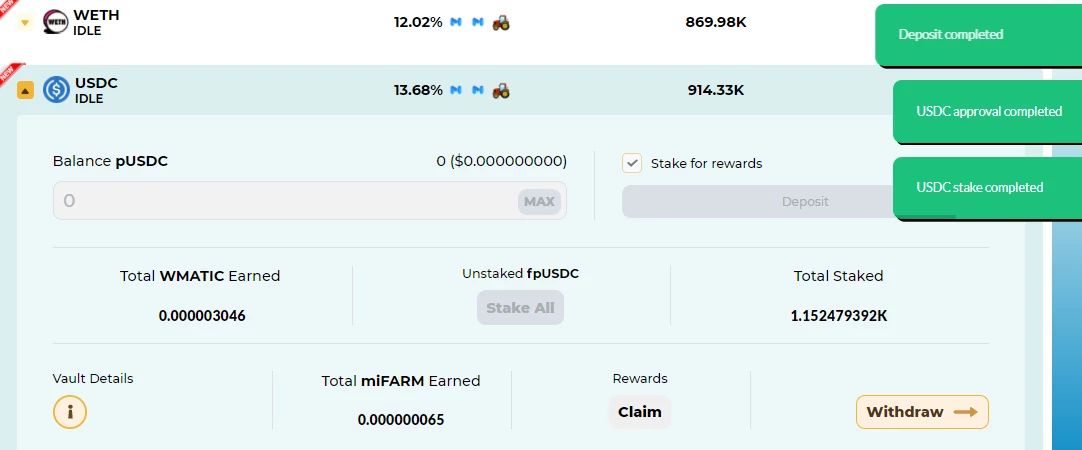Click the arrow icon on Withdraw
The image size is (1082, 450).
965,412
